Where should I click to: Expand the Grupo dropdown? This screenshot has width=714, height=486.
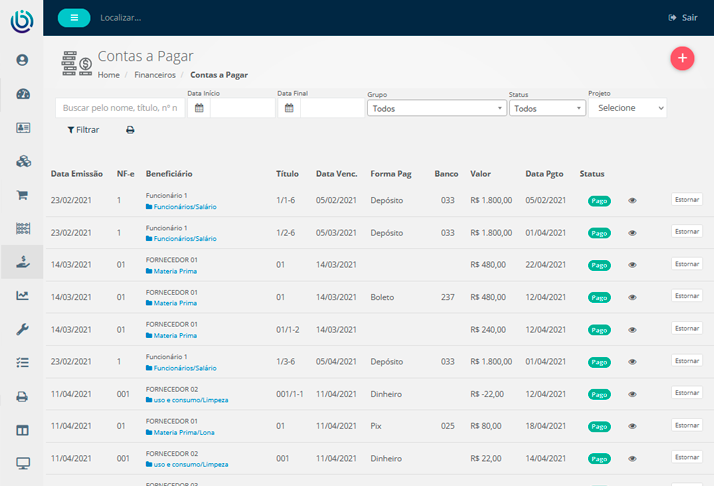(436, 108)
